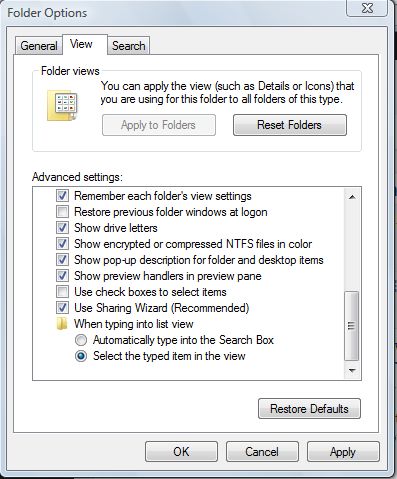Uncheck Use Sharing Wizard (Recommended)
Screen dimensions: 397x479
(62, 308)
